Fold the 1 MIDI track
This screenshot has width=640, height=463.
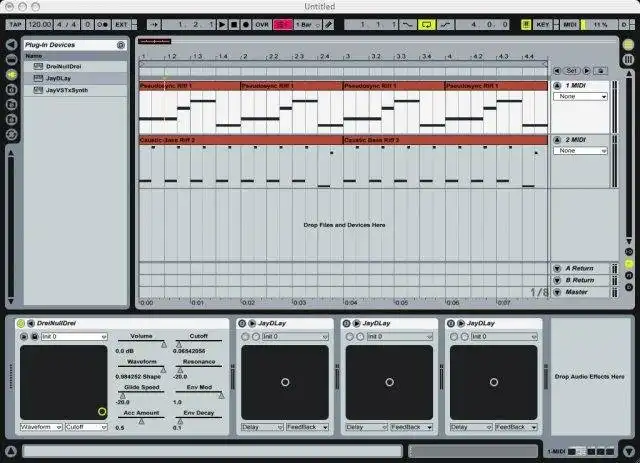(x=557, y=85)
